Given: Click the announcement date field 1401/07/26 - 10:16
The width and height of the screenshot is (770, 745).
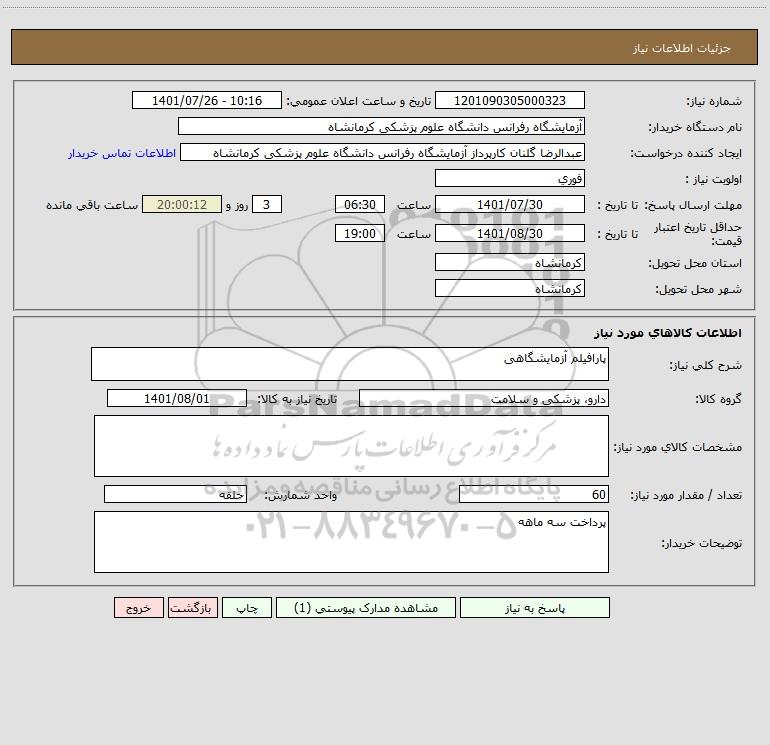Looking at the screenshot, I should coord(207,100).
